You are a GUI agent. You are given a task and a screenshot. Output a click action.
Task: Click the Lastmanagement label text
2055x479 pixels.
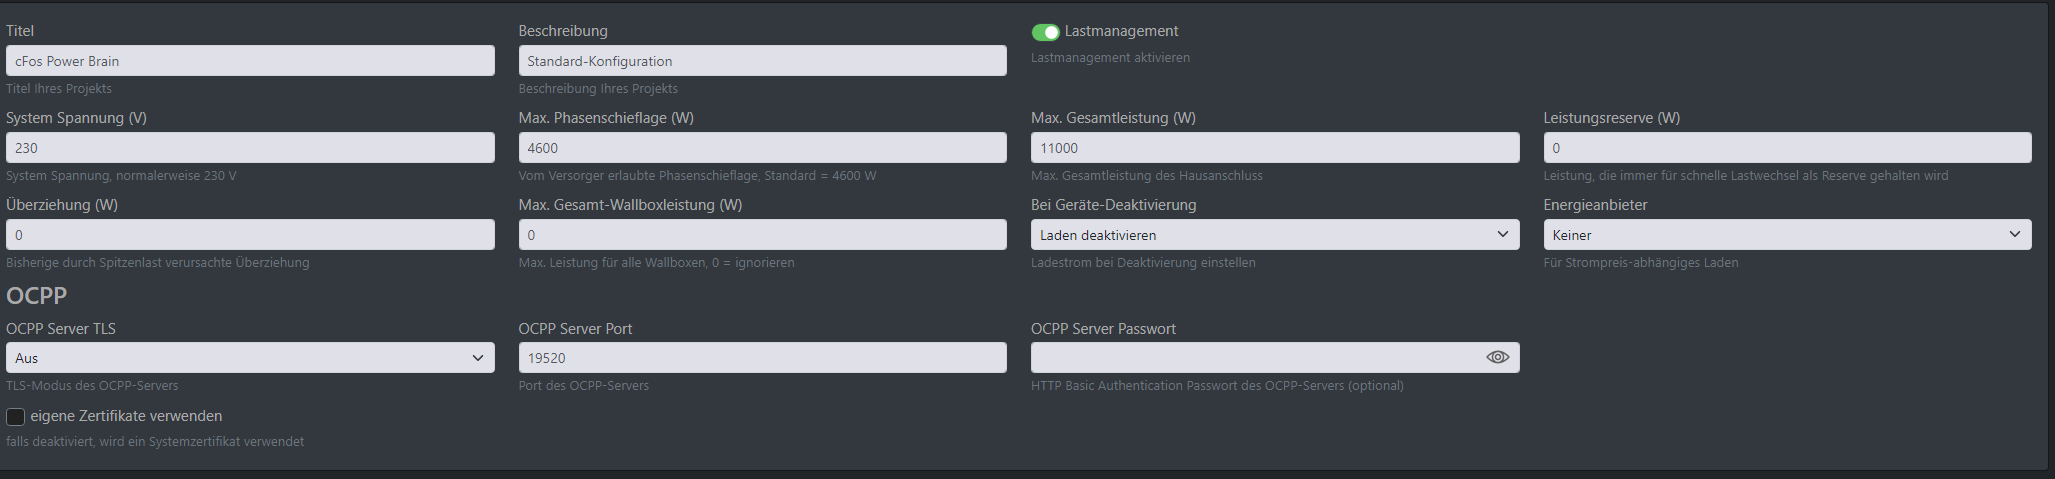[x=1121, y=31]
